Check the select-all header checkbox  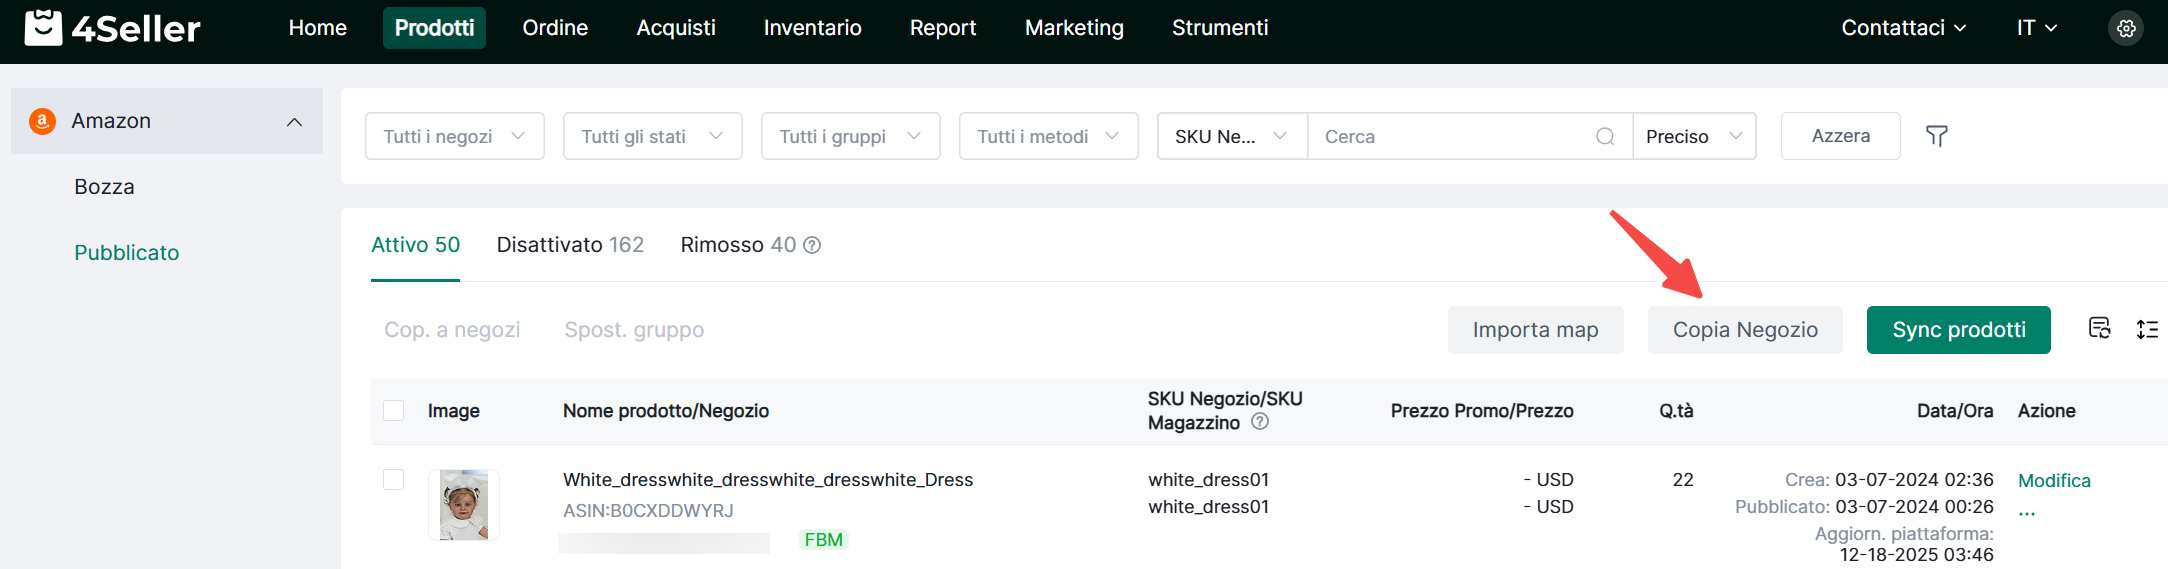click(x=394, y=411)
